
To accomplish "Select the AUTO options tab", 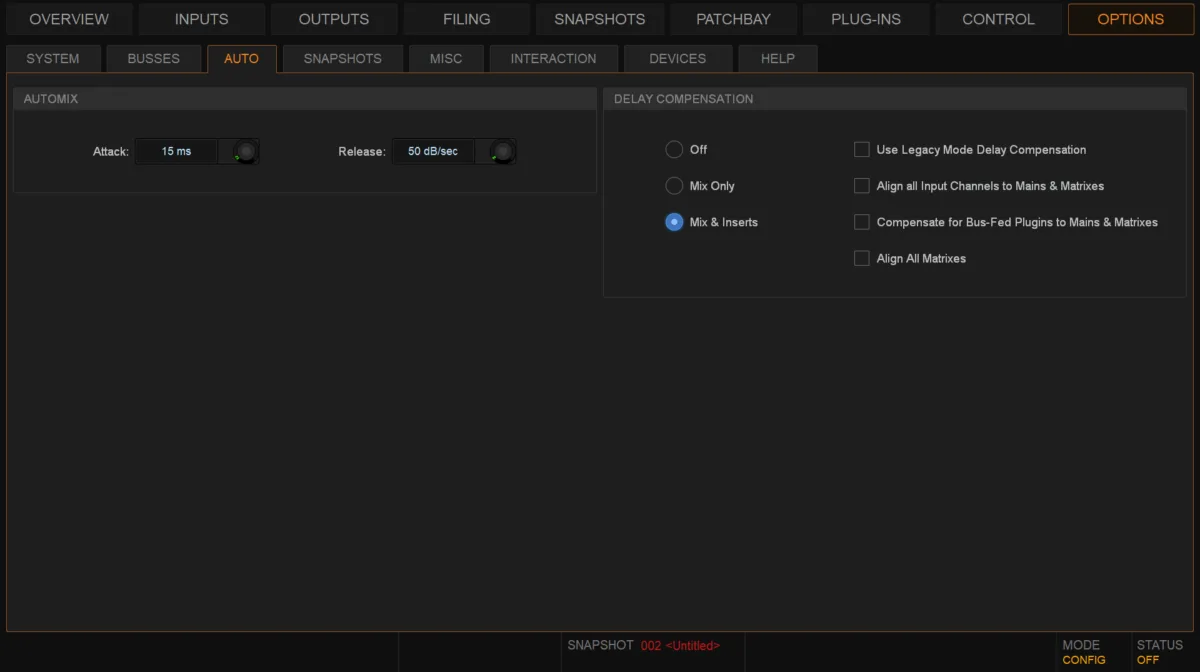I will [x=242, y=59].
